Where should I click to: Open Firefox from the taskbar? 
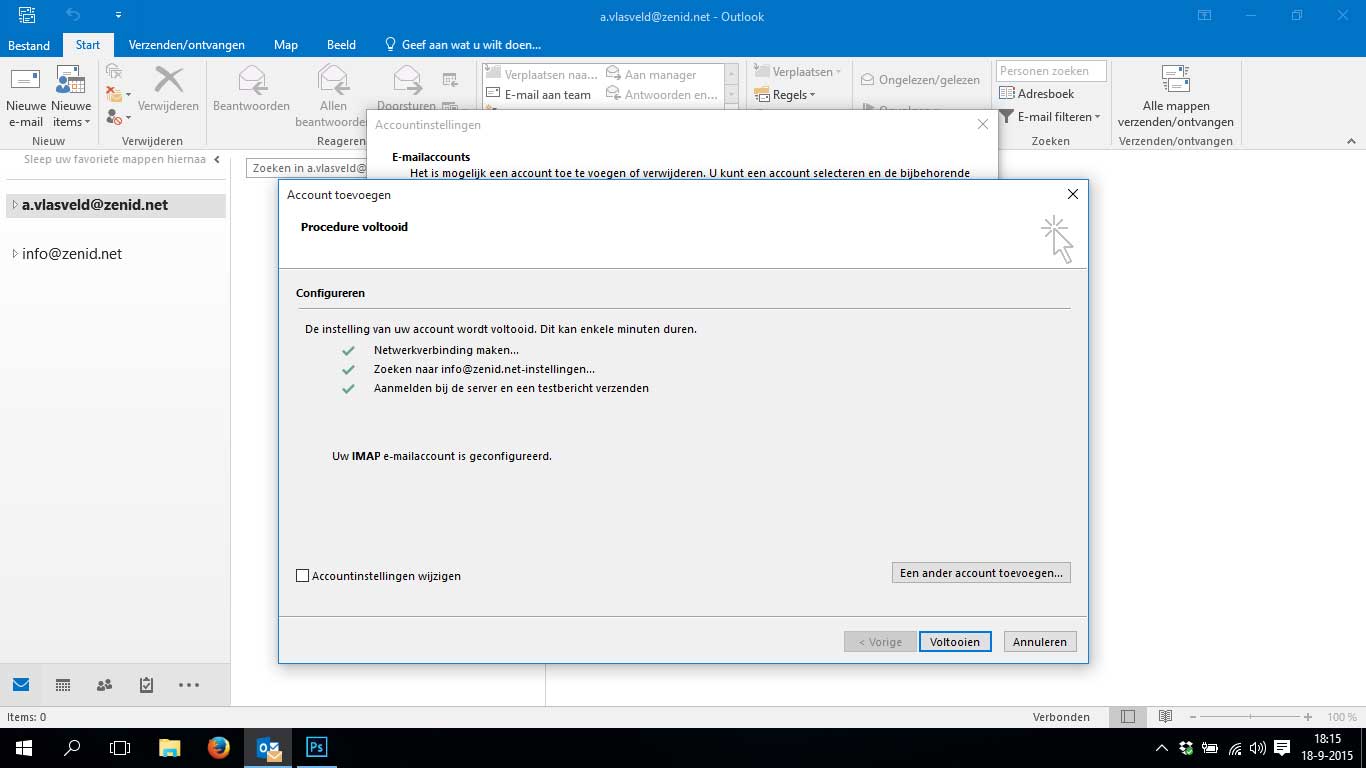(x=219, y=748)
